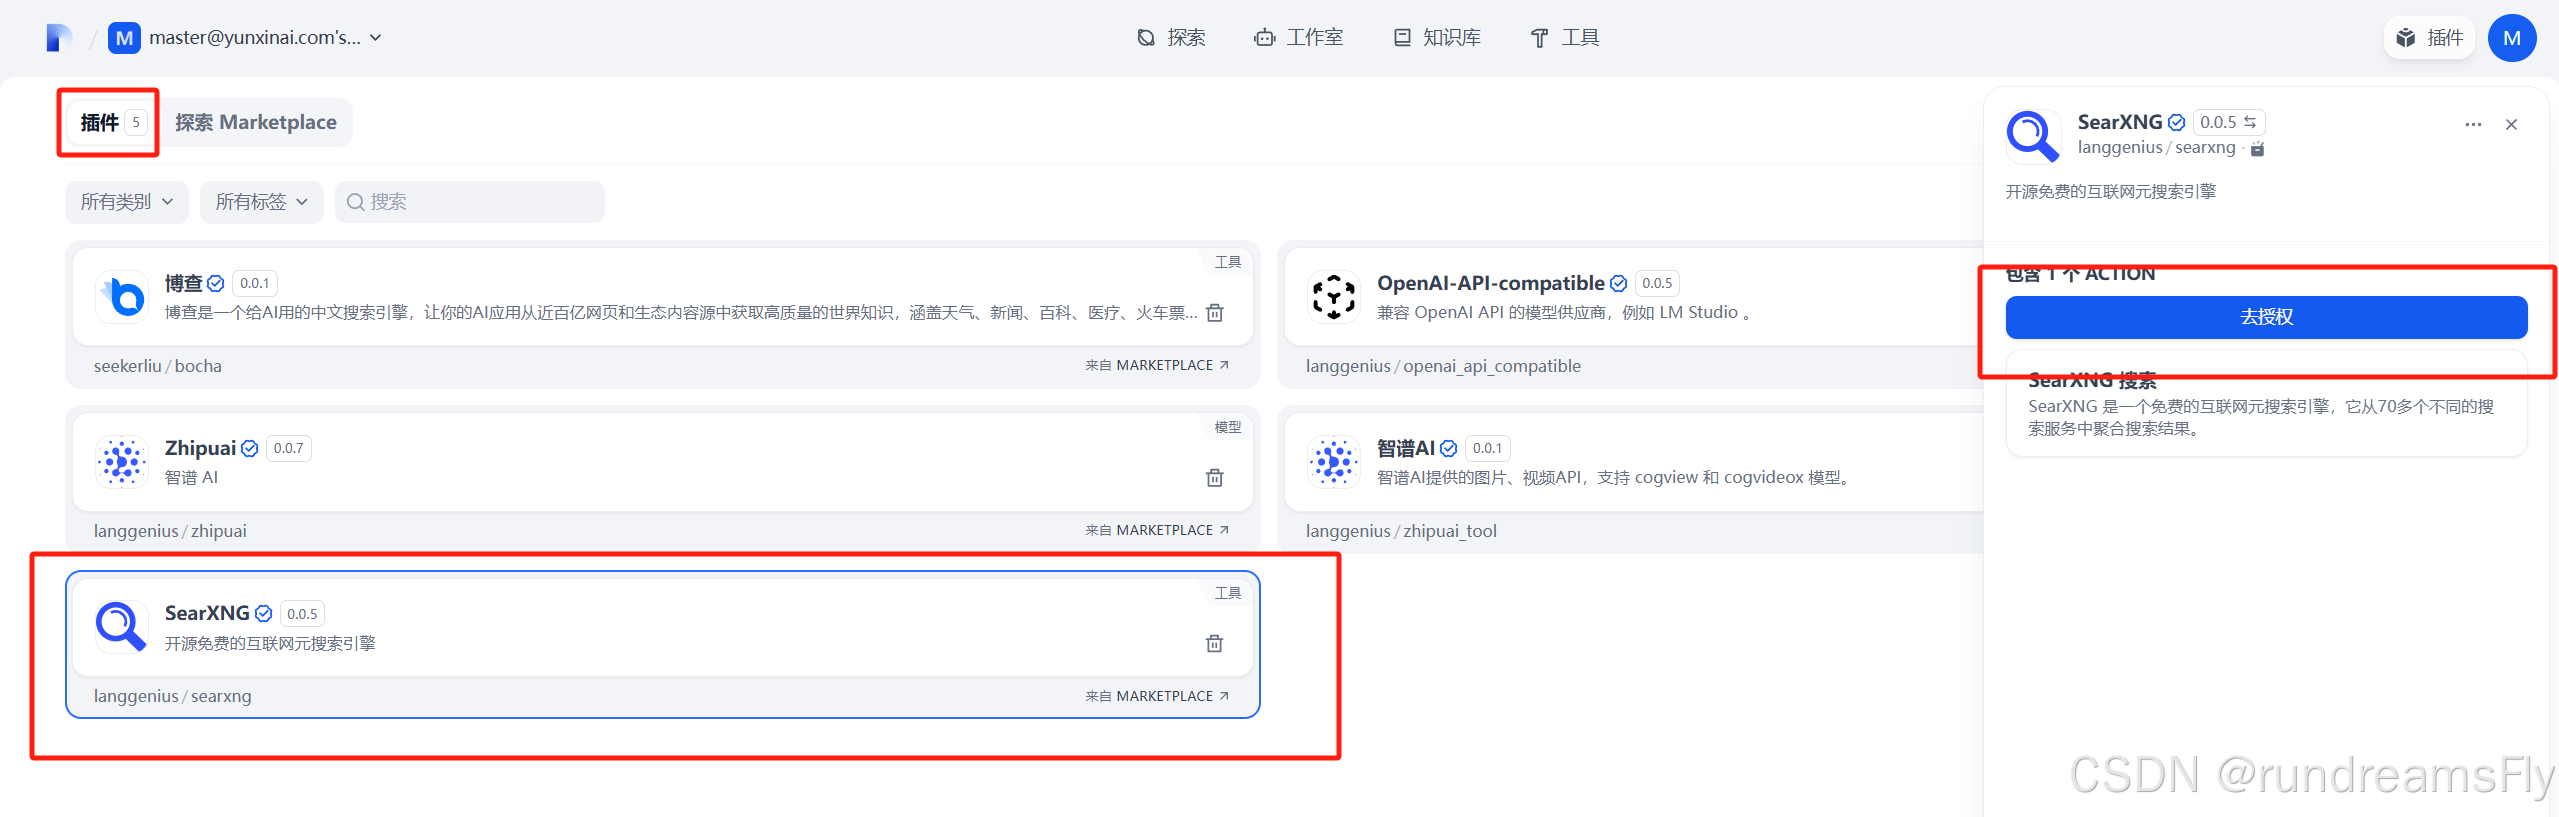
Task: Click the 智谱AI plugin logo
Action: tap(1334, 462)
